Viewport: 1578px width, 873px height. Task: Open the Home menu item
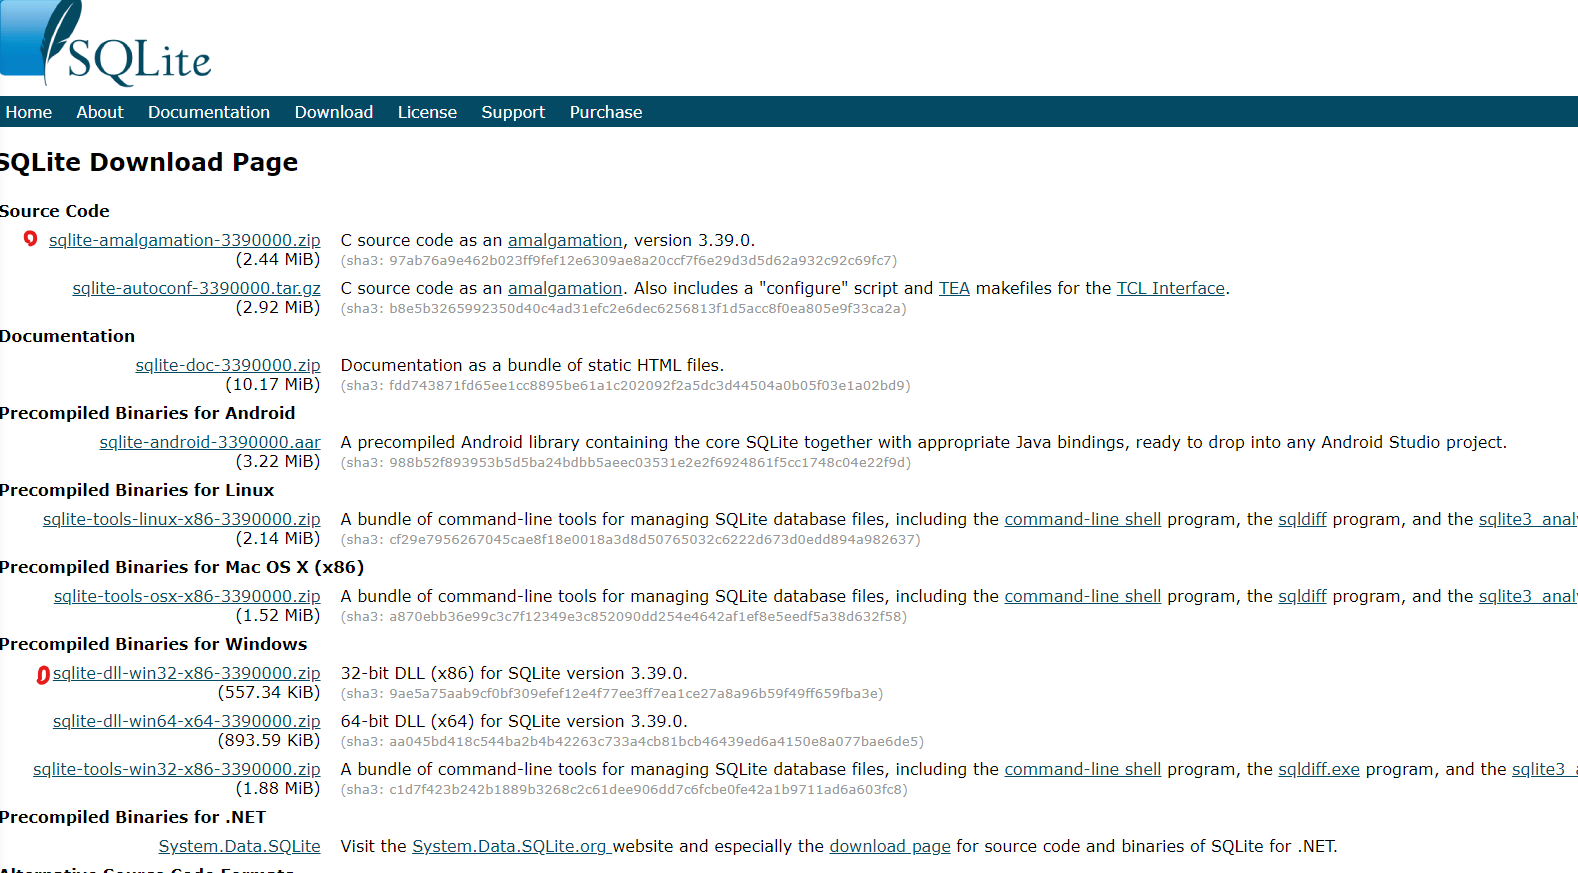[29, 112]
